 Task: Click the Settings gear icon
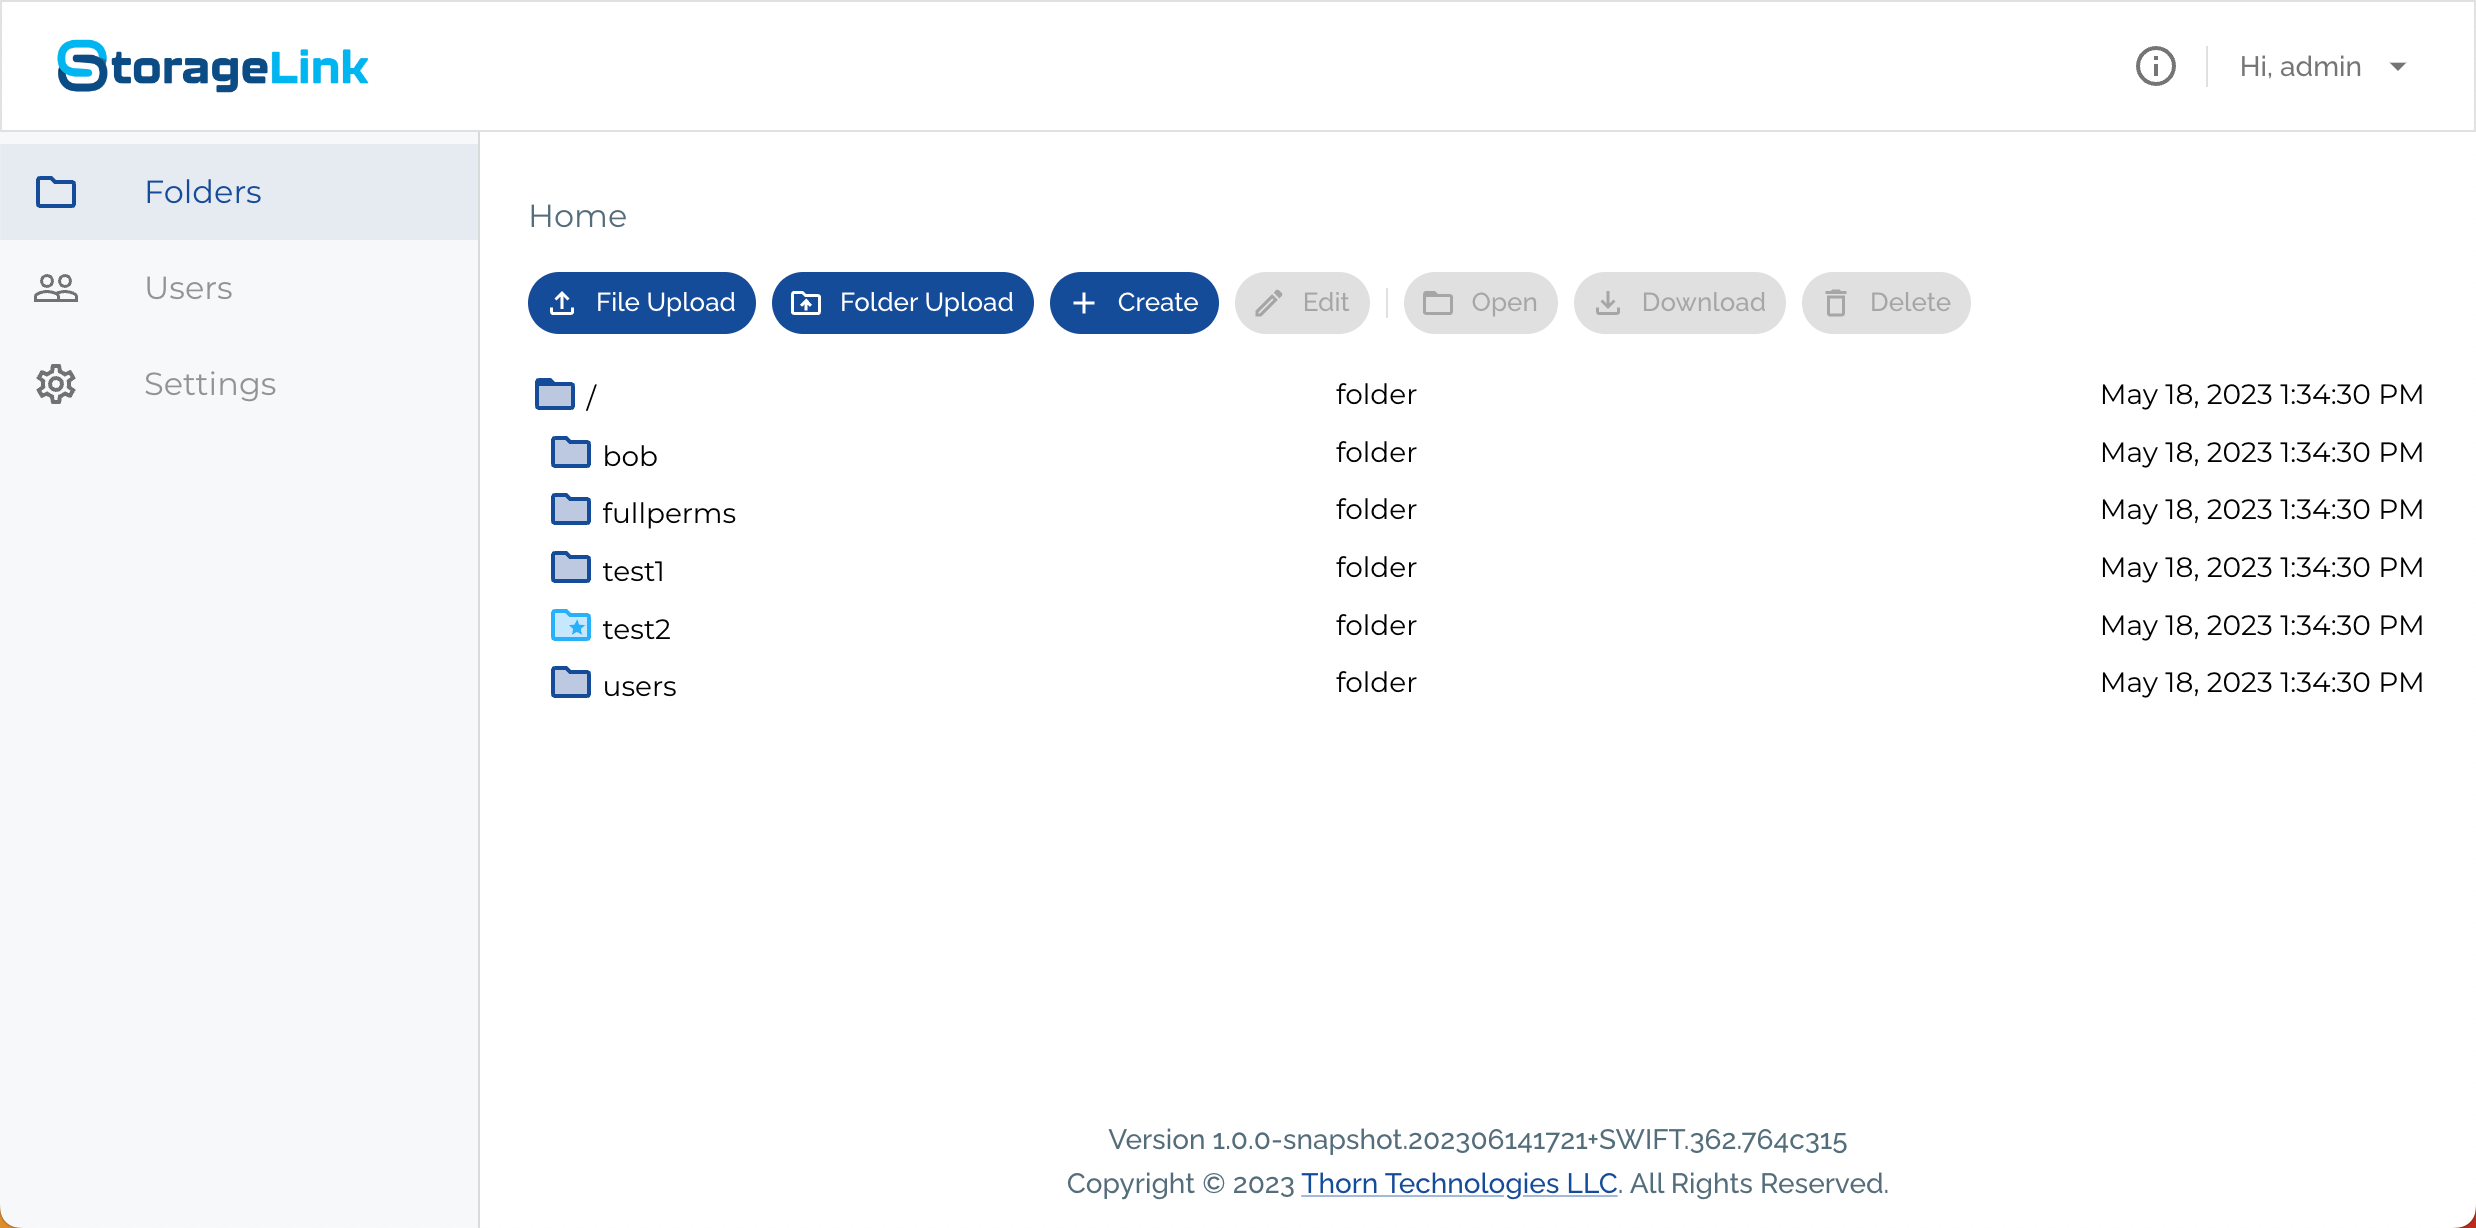point(56,384)
